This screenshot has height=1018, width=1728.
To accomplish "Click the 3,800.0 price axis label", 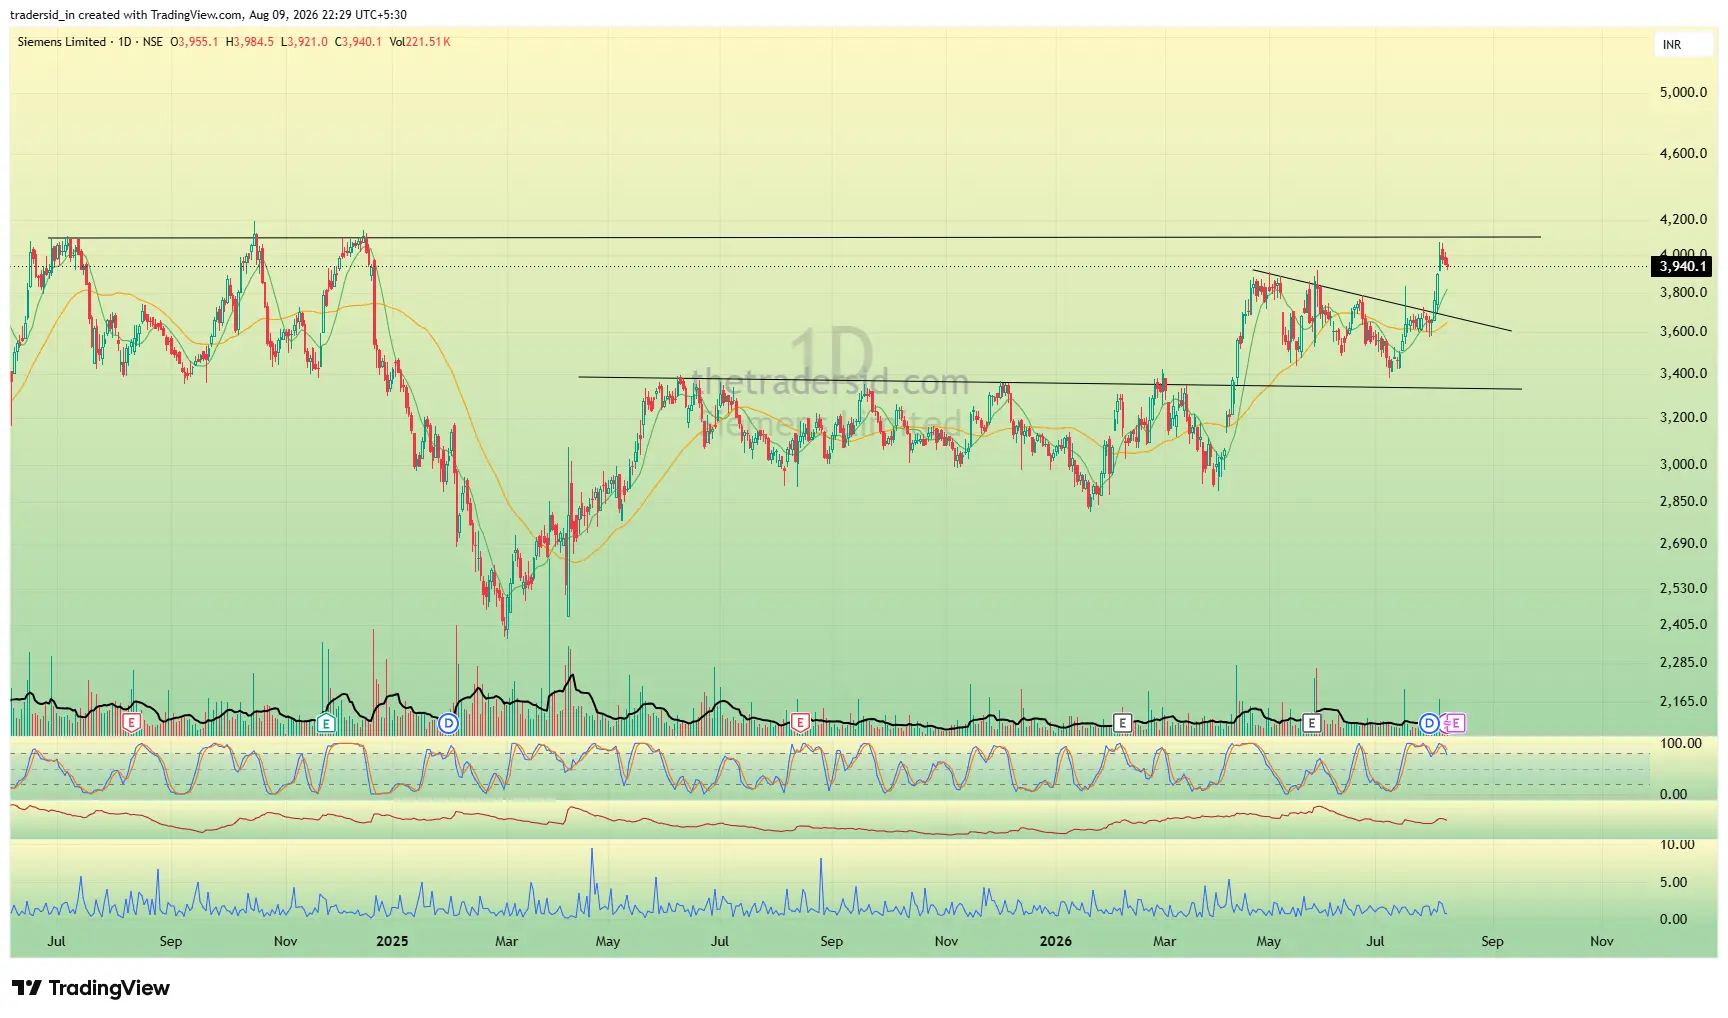I will pyautogui.click(x=1683, y=292).
